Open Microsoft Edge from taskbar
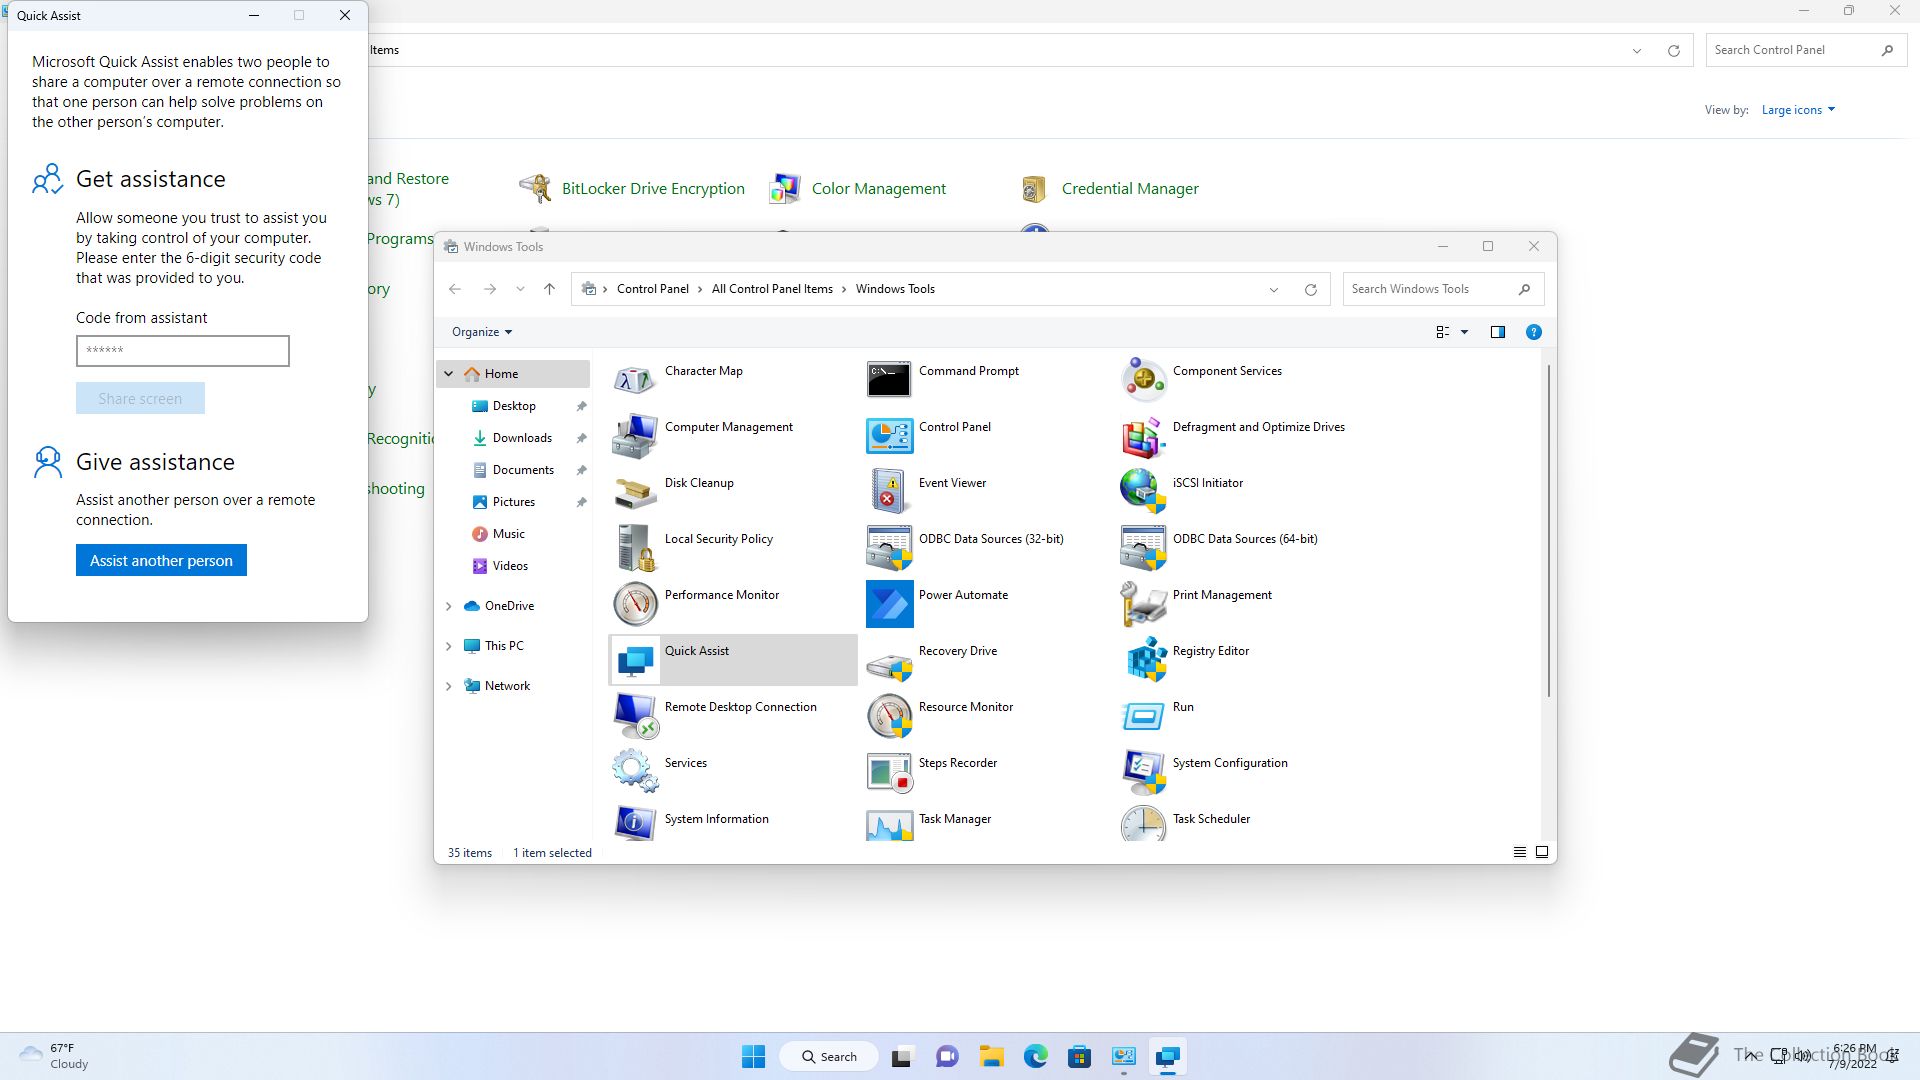 point(1035,1056)
